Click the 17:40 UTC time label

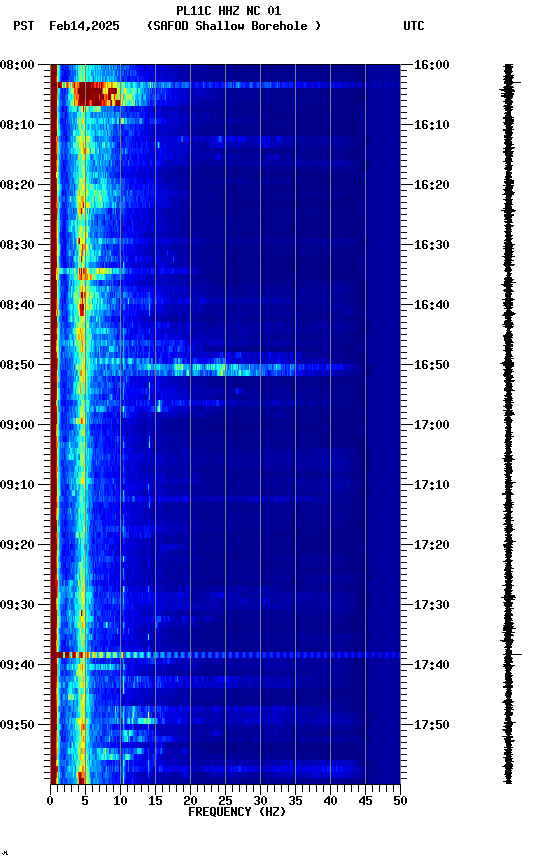432,665
